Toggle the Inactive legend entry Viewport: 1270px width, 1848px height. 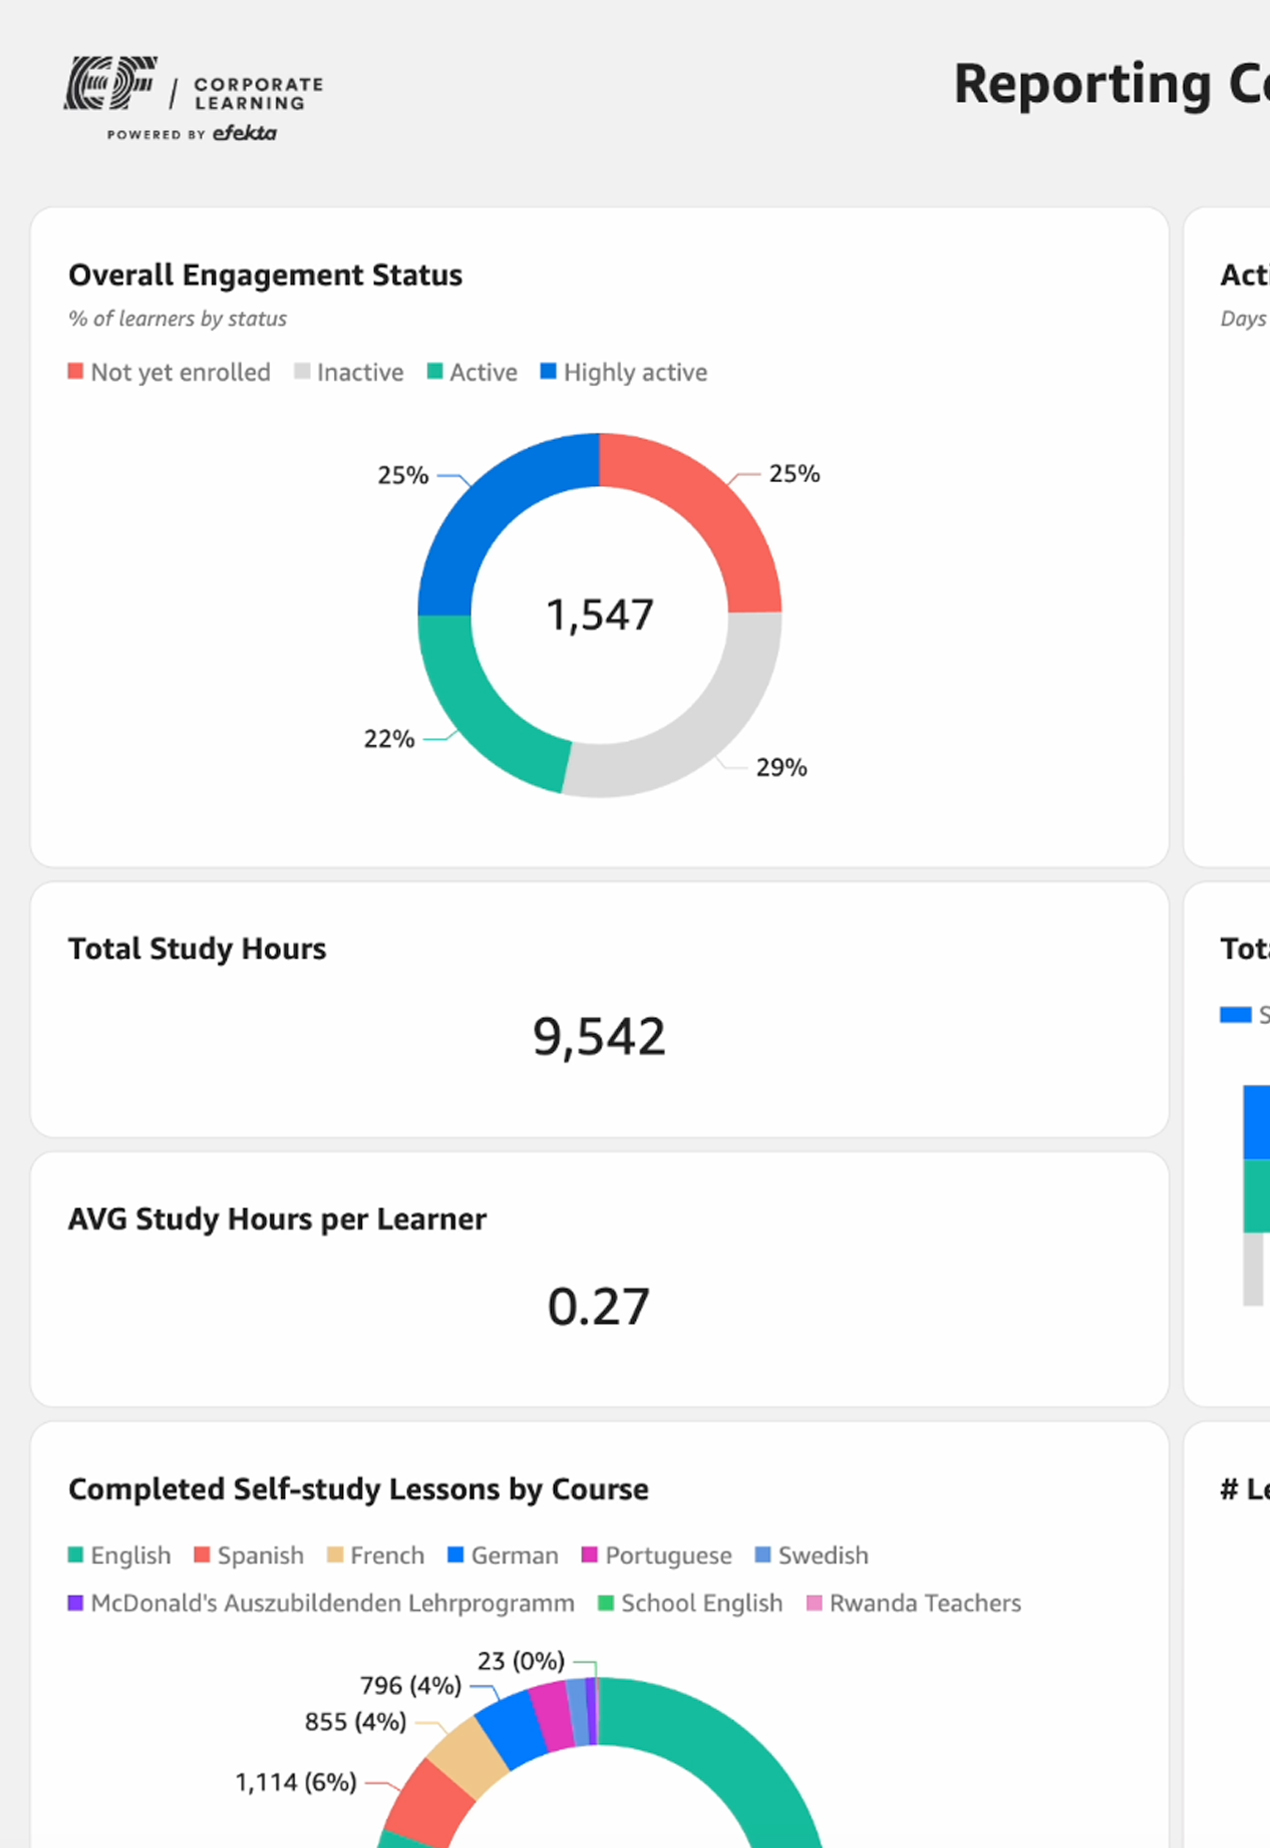[x=349, y=372]
